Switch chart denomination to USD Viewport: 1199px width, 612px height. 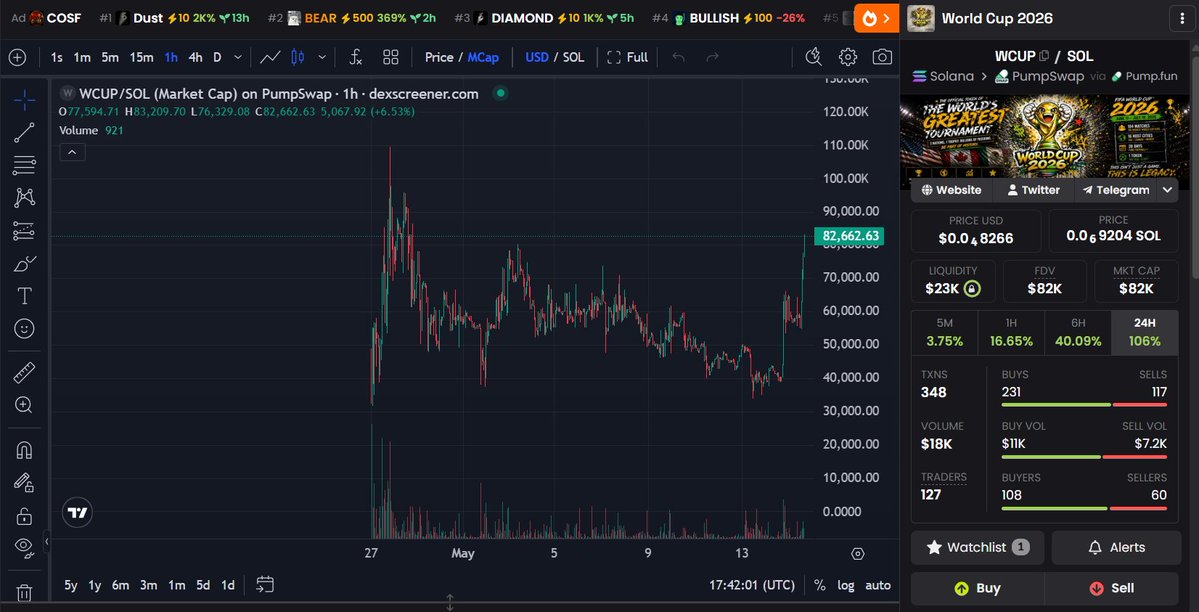[x=537, y=57]
